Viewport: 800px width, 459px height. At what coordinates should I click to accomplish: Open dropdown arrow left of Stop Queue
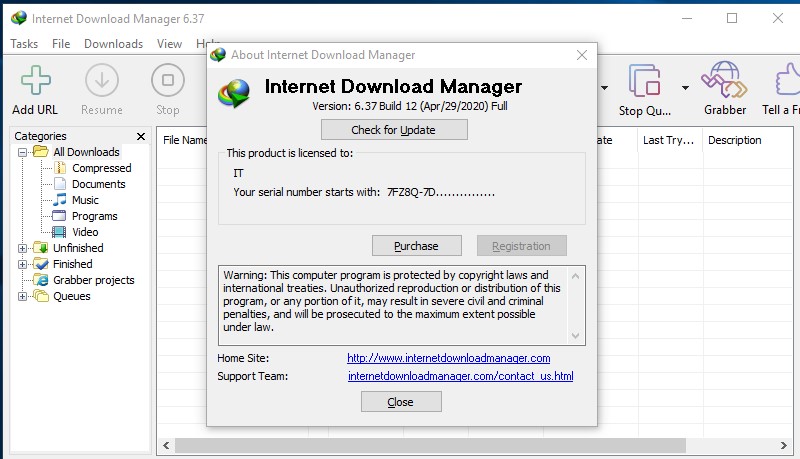[x=604, y=88]
